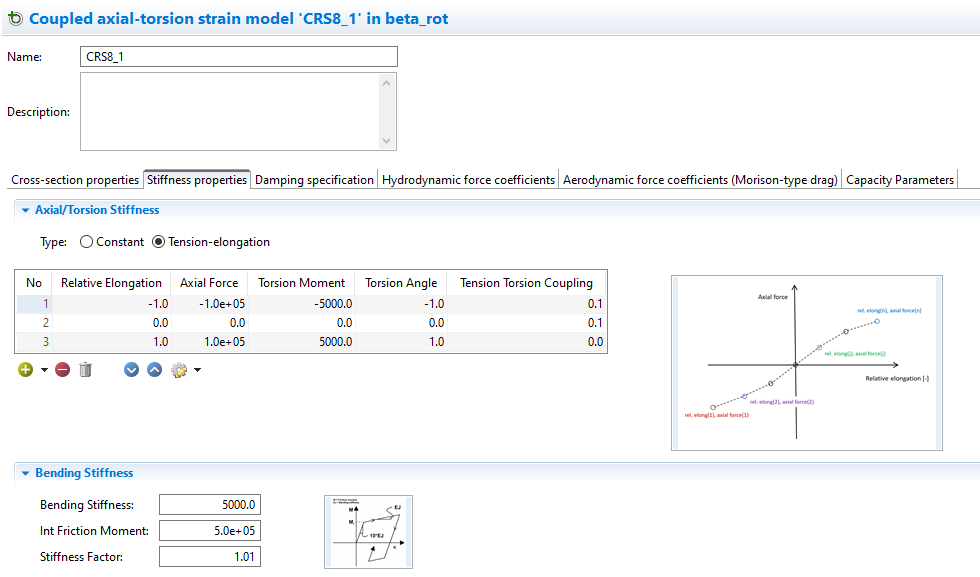The height and width of the screenshot is (577, 980).
Task: Edit the Bending Stiffness value field
Action: pos(210,504)
